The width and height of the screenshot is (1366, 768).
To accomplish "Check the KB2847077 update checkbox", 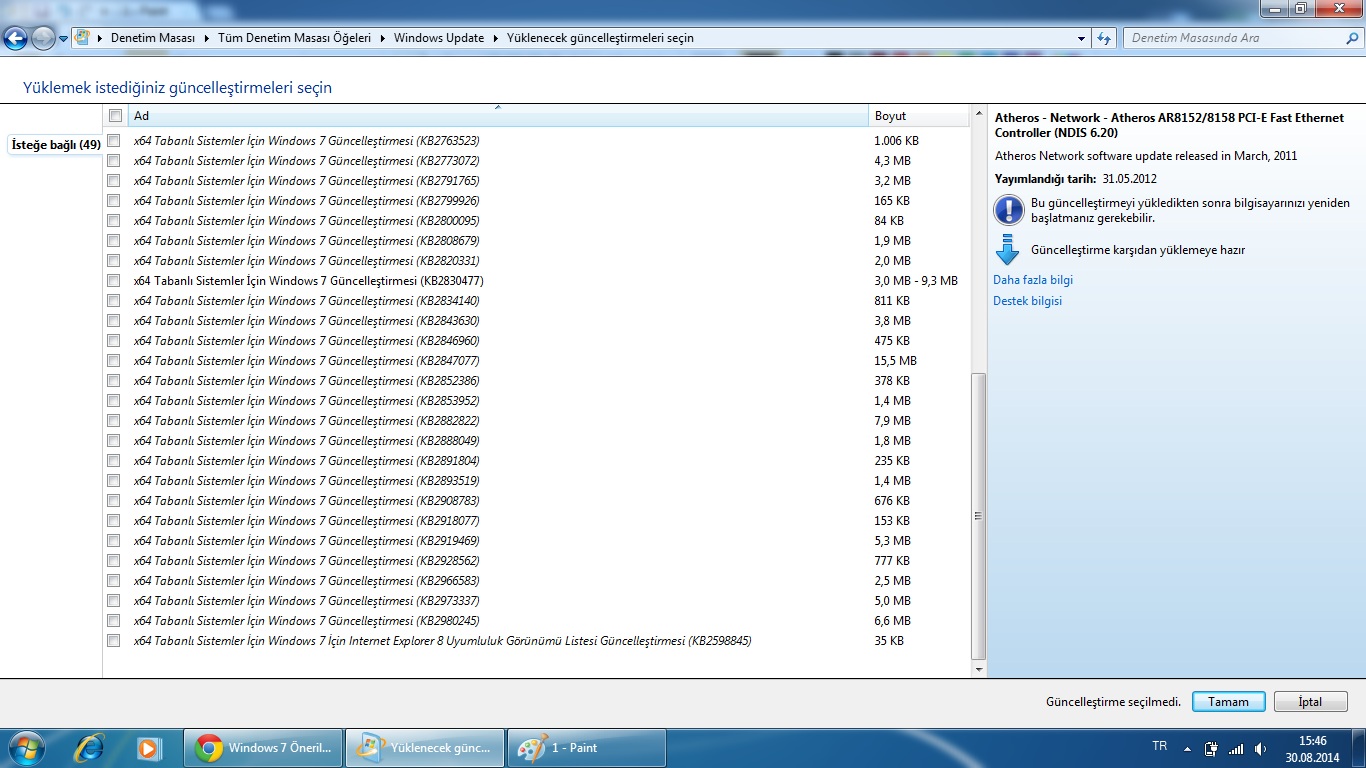I will pos(114,360).
